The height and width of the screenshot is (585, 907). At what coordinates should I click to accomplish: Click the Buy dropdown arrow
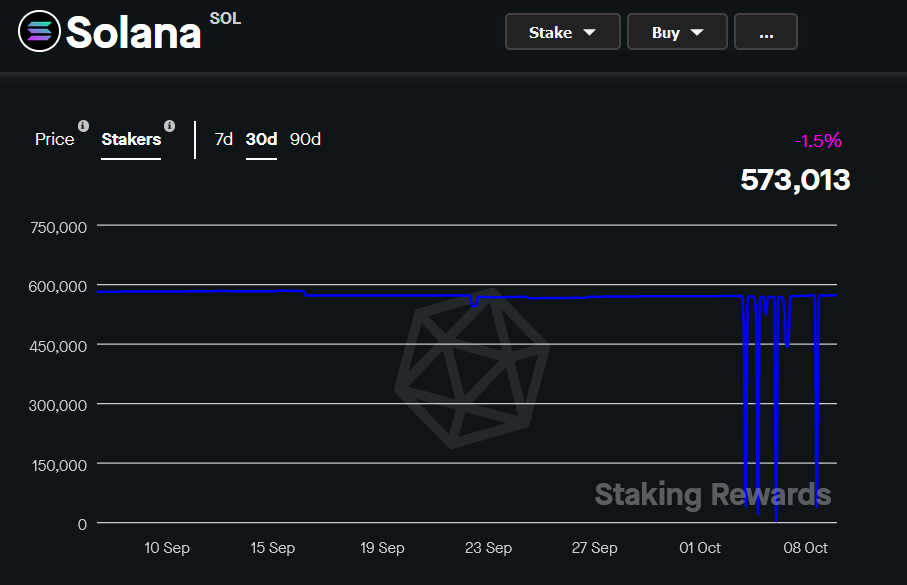(697, 32)
